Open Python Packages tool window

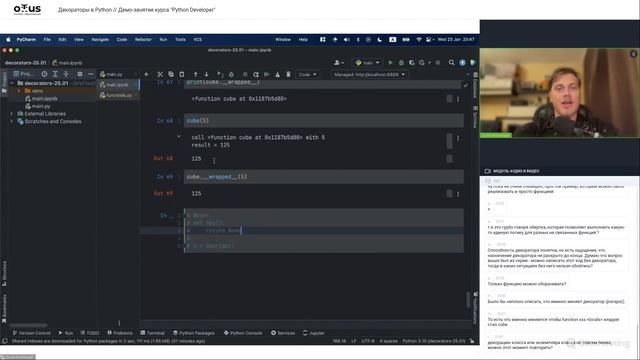193,333
